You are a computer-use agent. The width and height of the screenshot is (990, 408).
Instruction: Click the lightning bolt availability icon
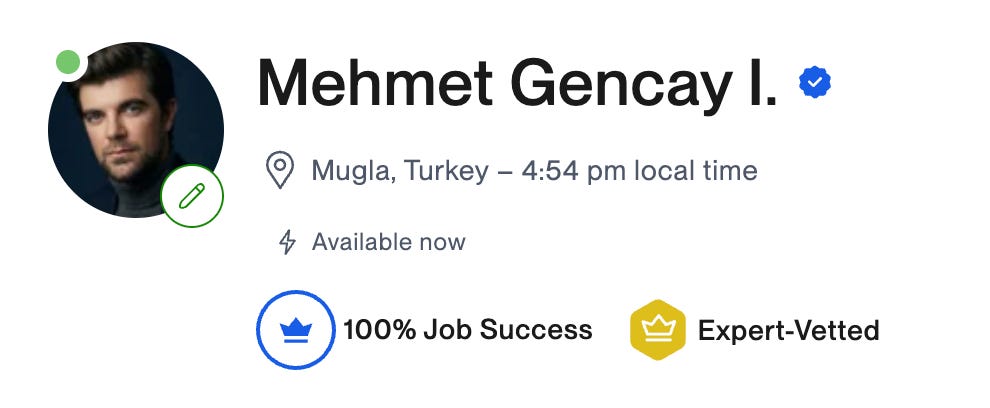287,242
